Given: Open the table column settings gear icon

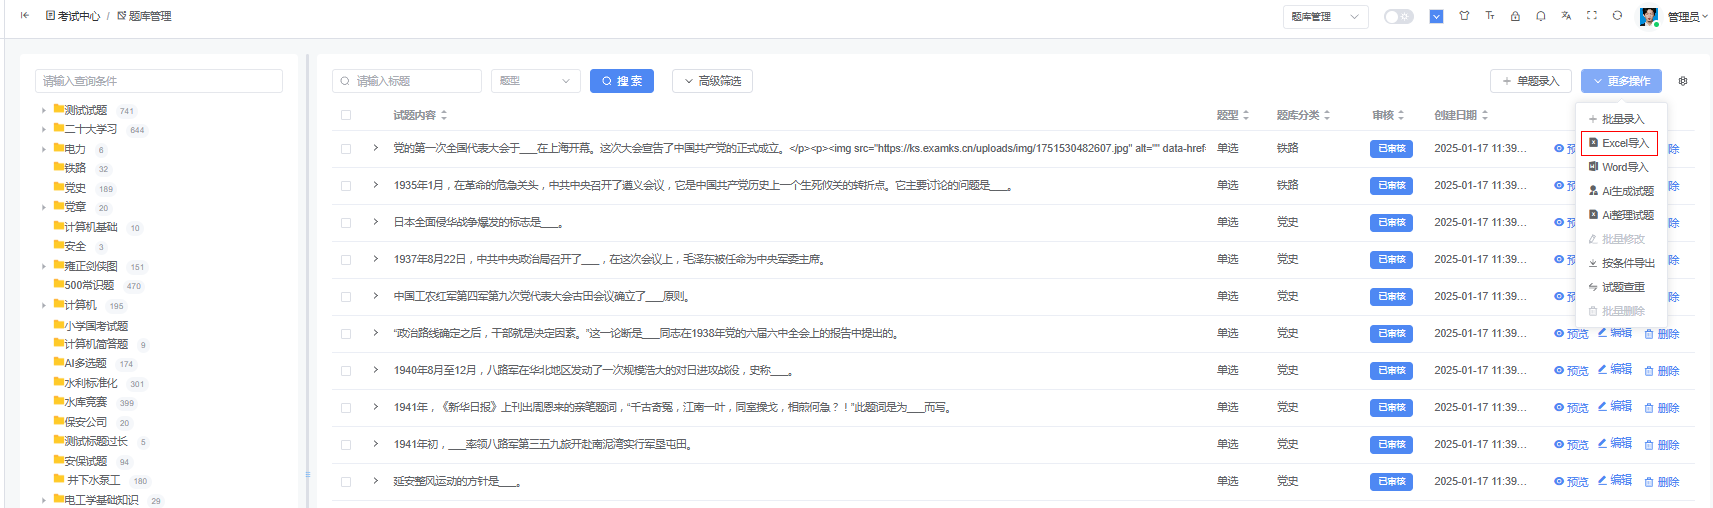Looking at the screenshot, I should pos(1683,81).
